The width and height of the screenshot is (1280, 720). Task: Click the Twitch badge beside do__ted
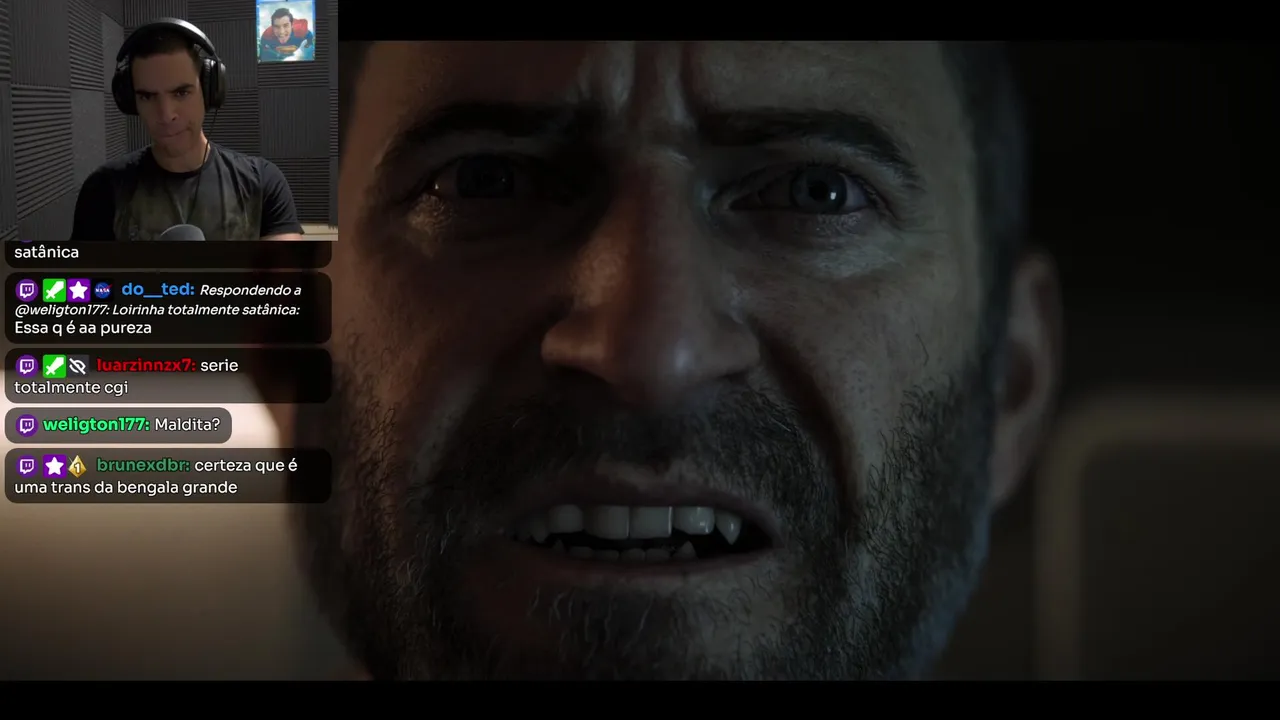click(27, 291)
